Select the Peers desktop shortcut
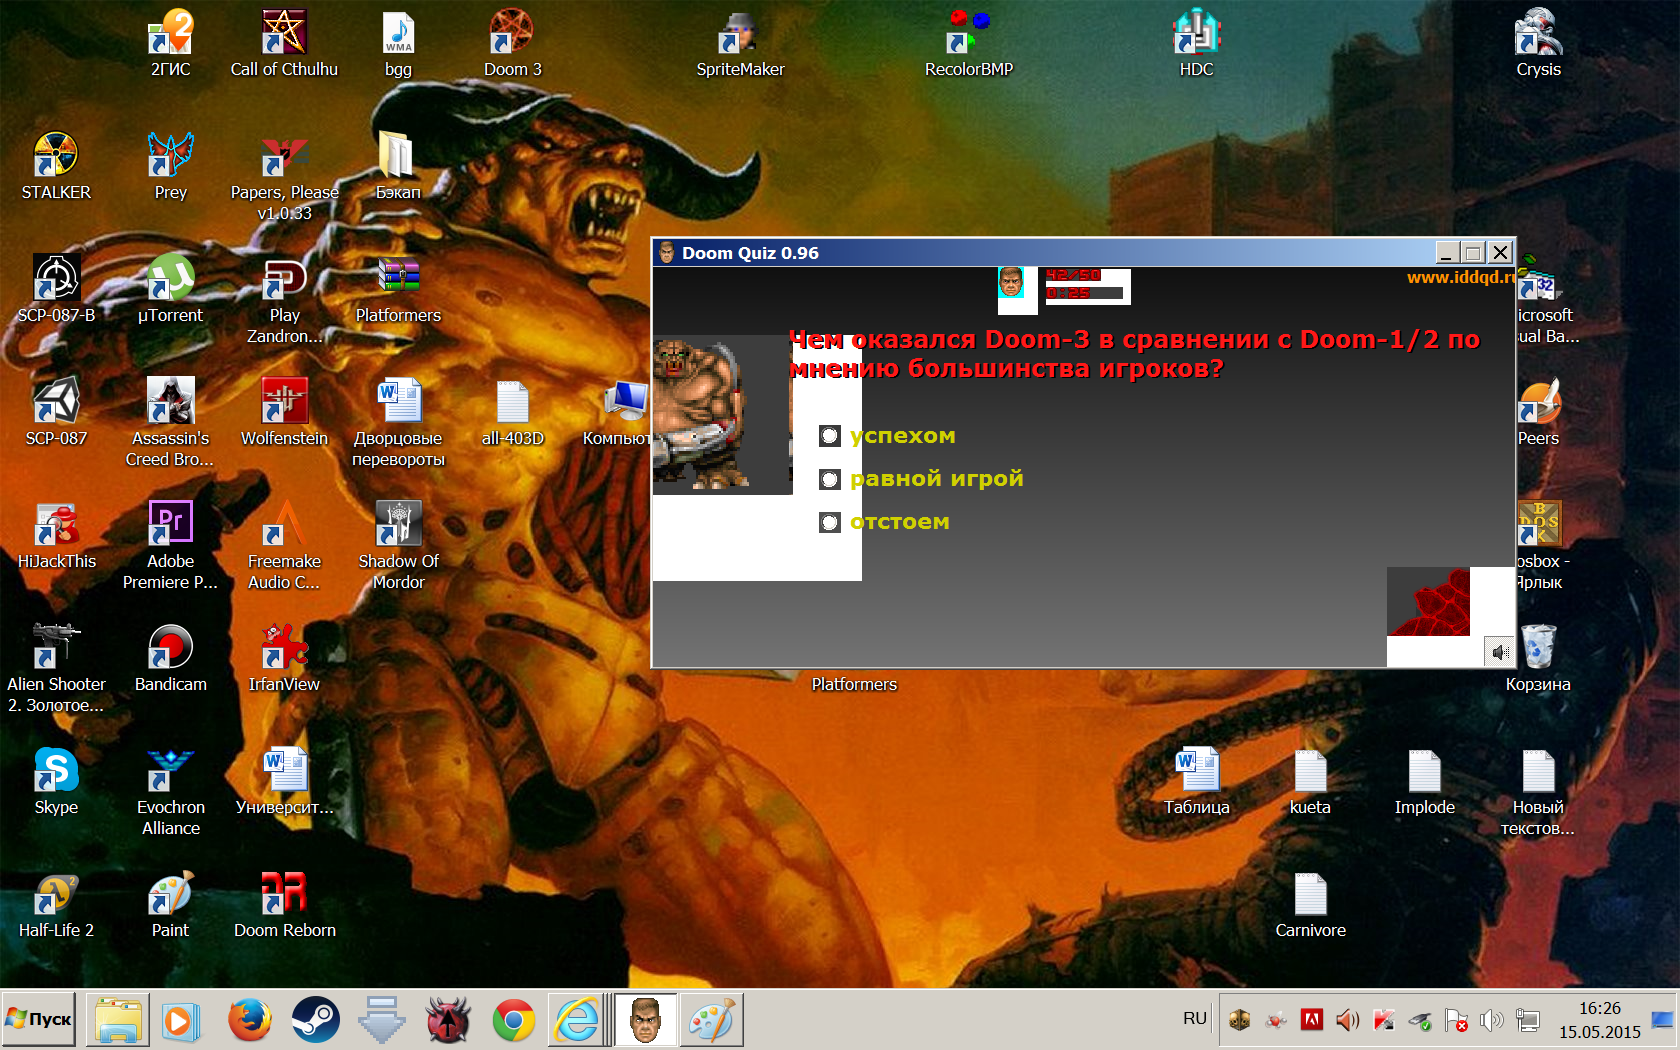 click(x=1538, y=413)
